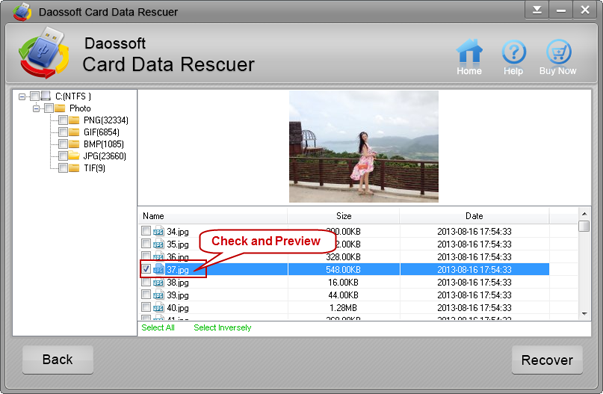Tick the 35.jpg file checkbox
Viewport: 603px width, 394px height.
point(146,243)
